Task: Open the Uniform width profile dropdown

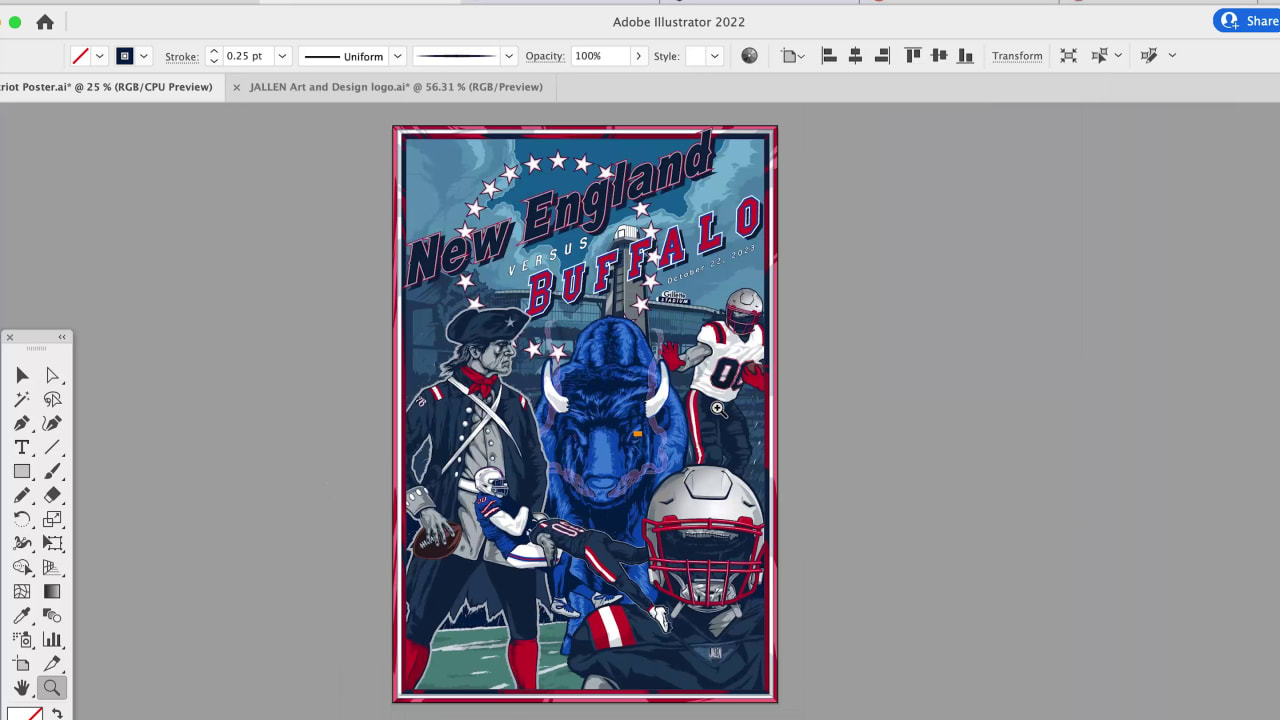Action: 397,56
